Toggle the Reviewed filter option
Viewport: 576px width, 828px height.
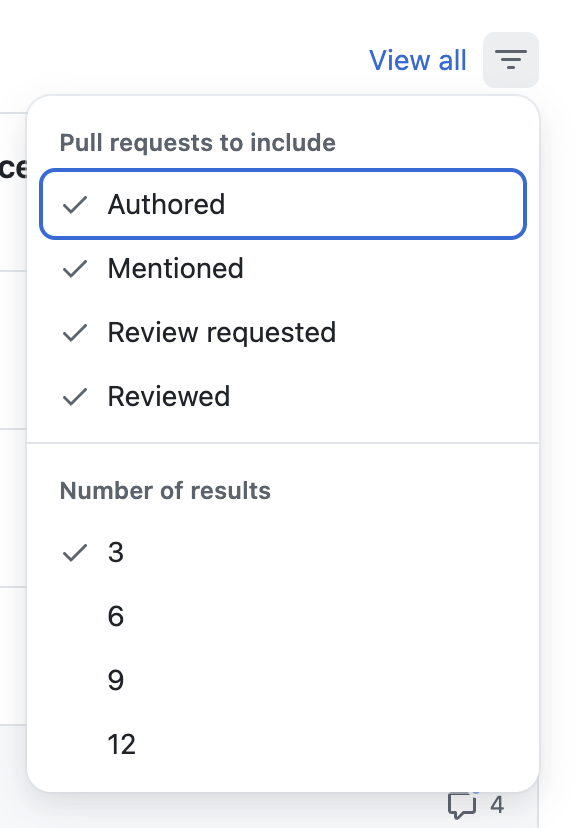pos(283,397)
